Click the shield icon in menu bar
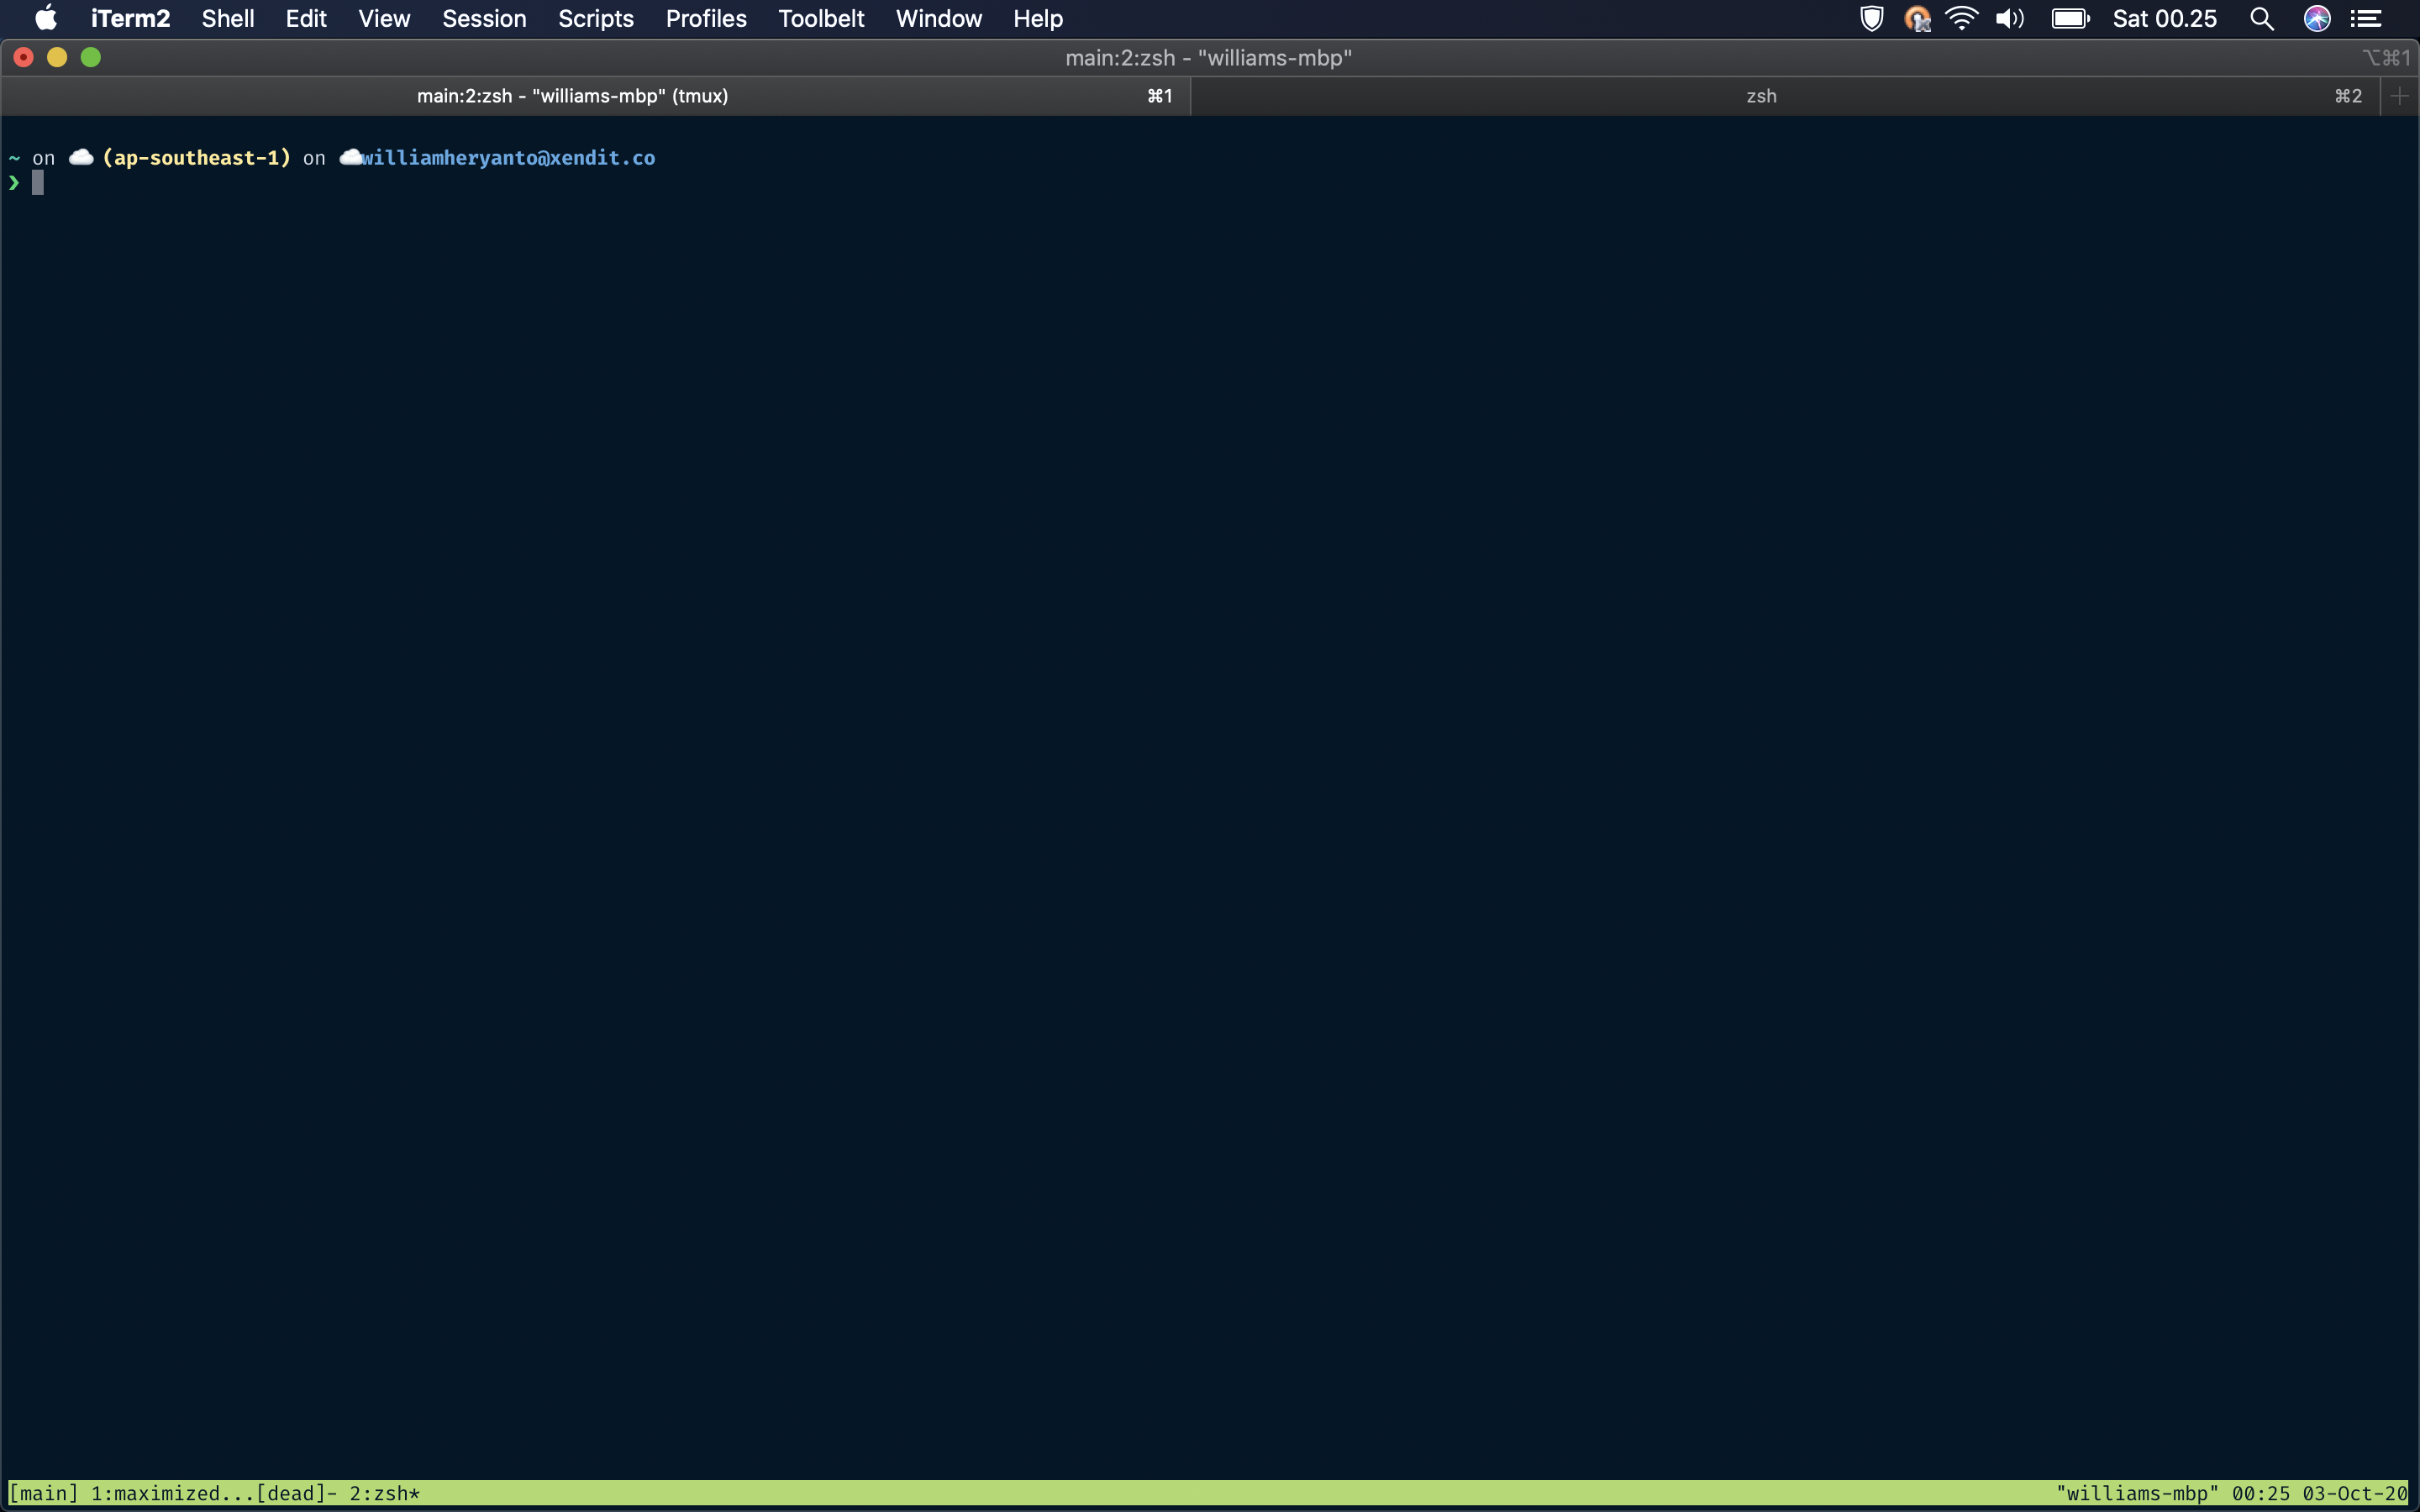The width and height of the screenshot is (2420, 1512). pos(1872,18)
